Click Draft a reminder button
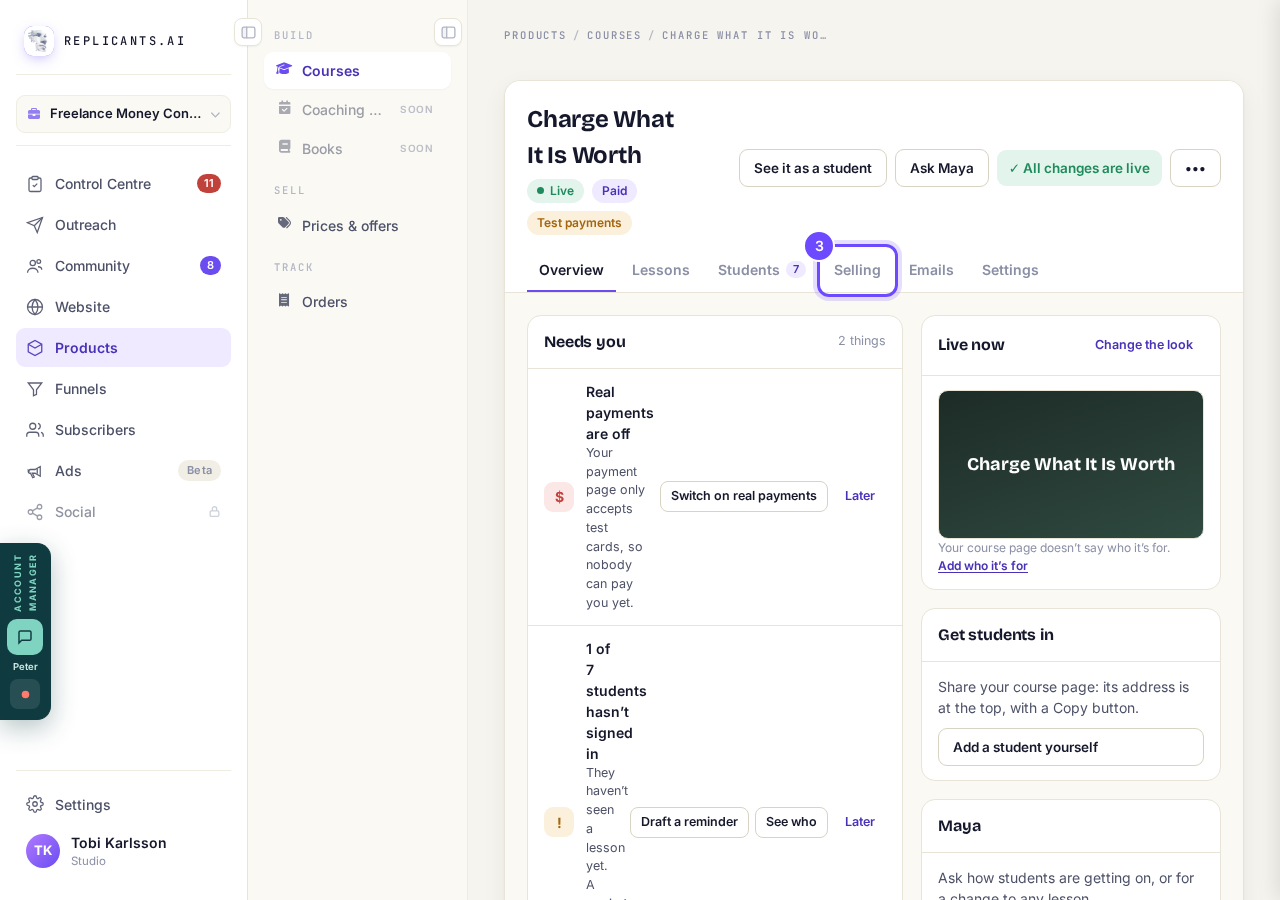The width and height of the screenshot is (1280, 900). click(689, 822)
